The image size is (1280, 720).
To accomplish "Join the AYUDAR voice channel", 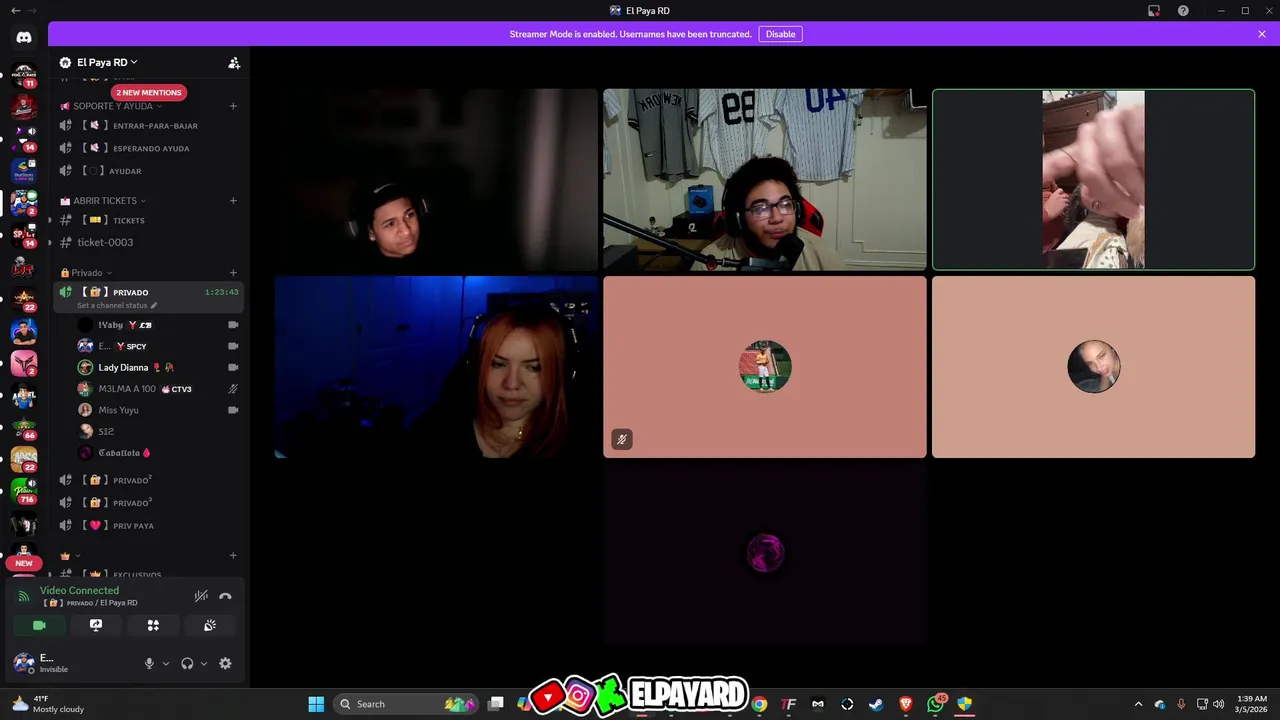I will click(x=149, y=171).
